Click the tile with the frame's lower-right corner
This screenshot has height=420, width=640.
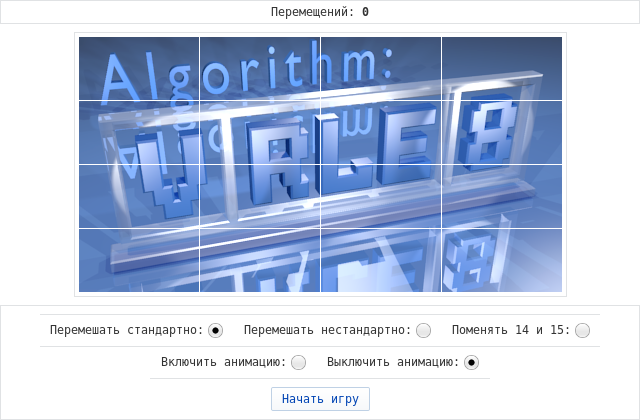tap(502, 196)
